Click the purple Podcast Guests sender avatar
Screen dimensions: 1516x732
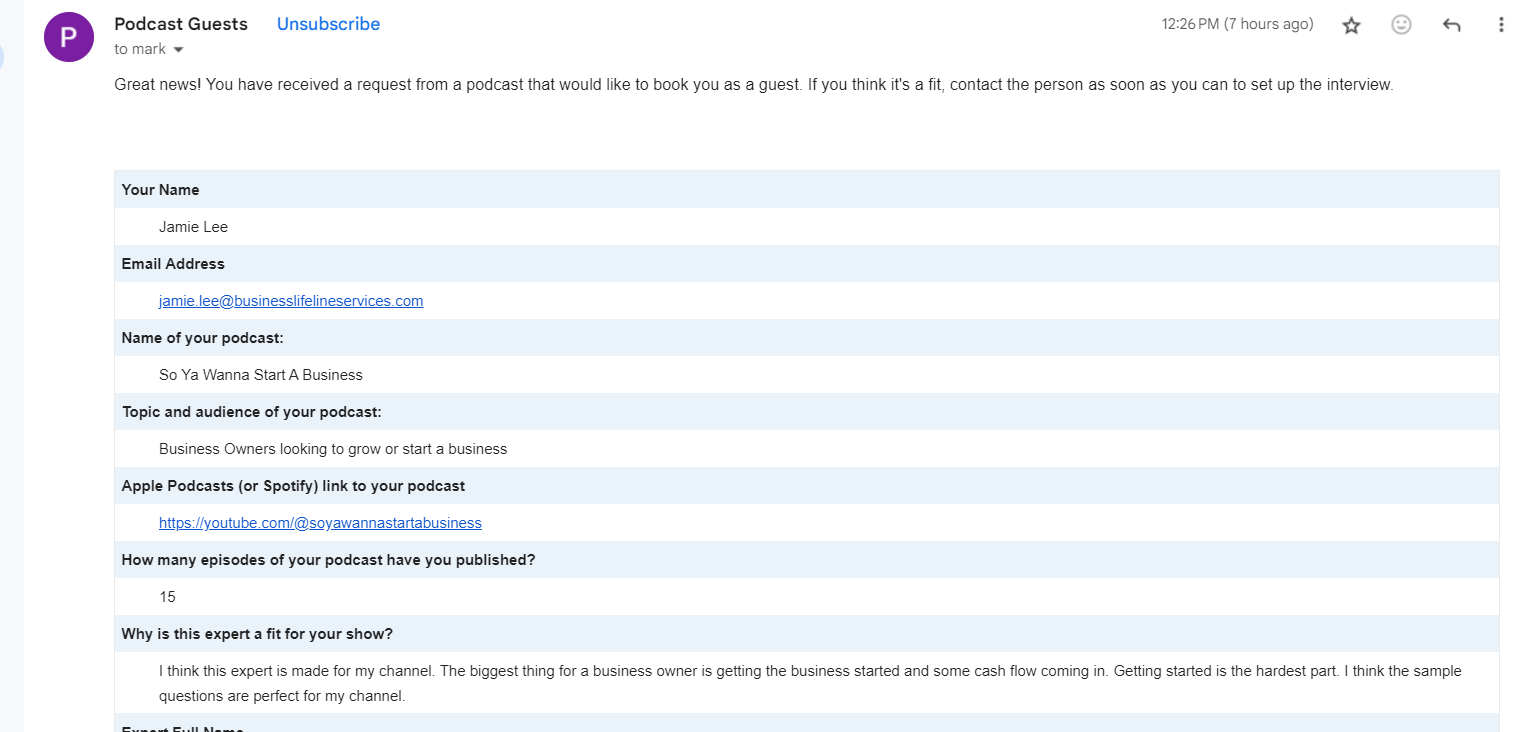[x=69, y=38]
